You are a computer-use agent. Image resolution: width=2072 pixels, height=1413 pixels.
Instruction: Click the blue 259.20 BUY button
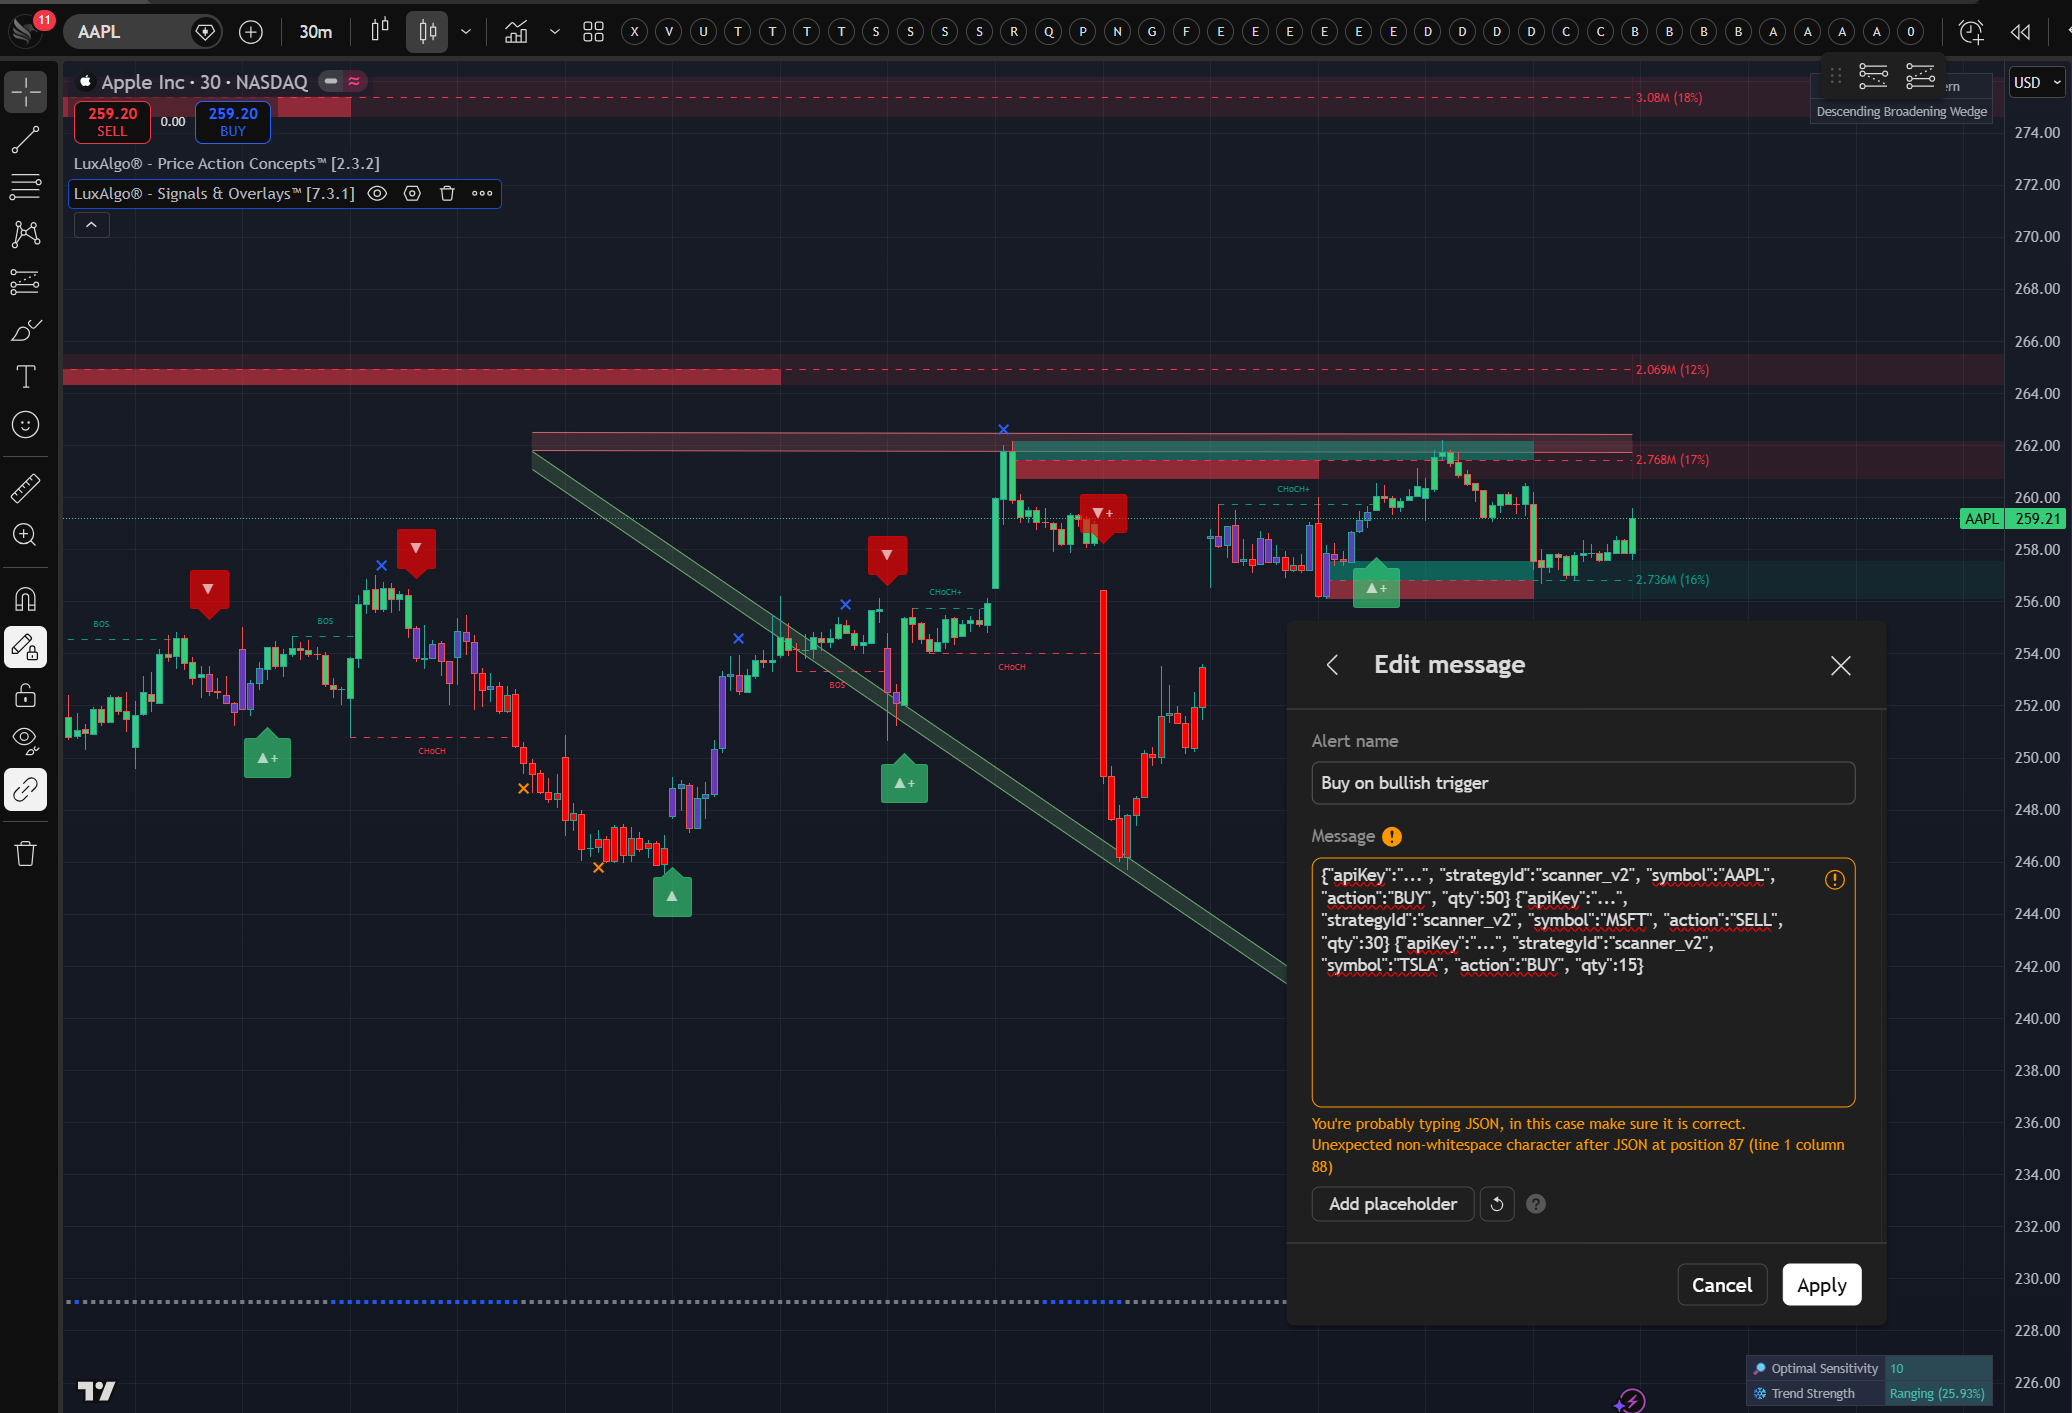point(233,122)
